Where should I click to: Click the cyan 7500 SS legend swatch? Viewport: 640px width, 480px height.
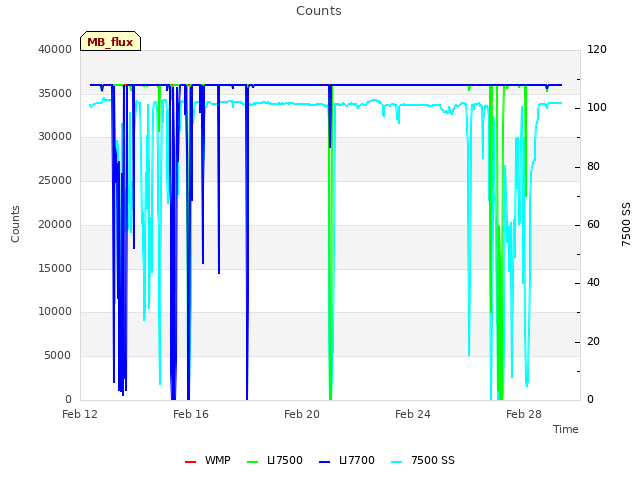397,462
